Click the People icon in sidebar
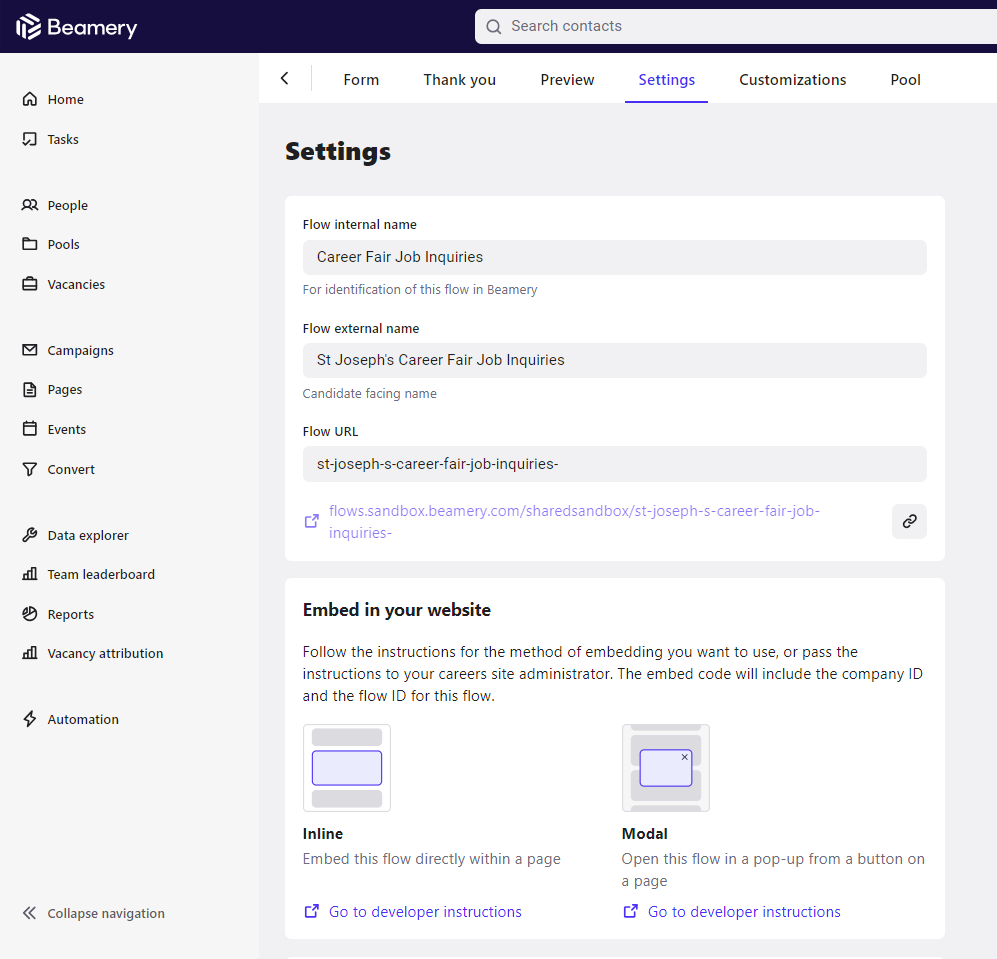The height and width of the screenshot is (959, 997). click(30, 205)
